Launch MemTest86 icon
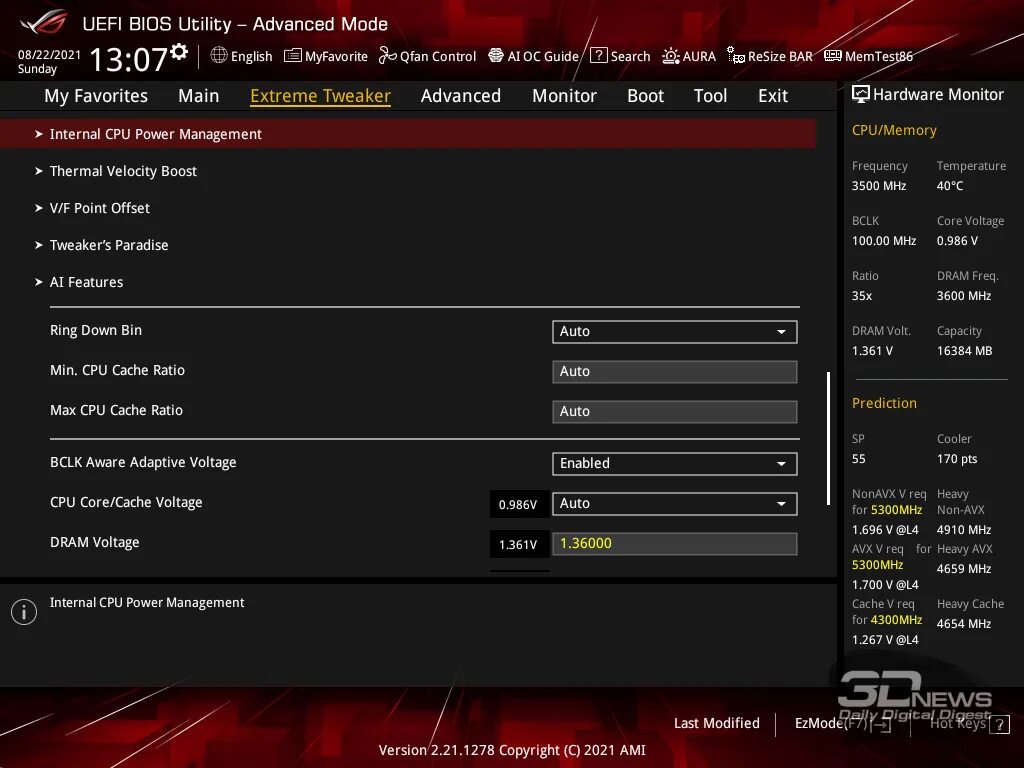Viewport: 1024px width, 768px height. 833,56
